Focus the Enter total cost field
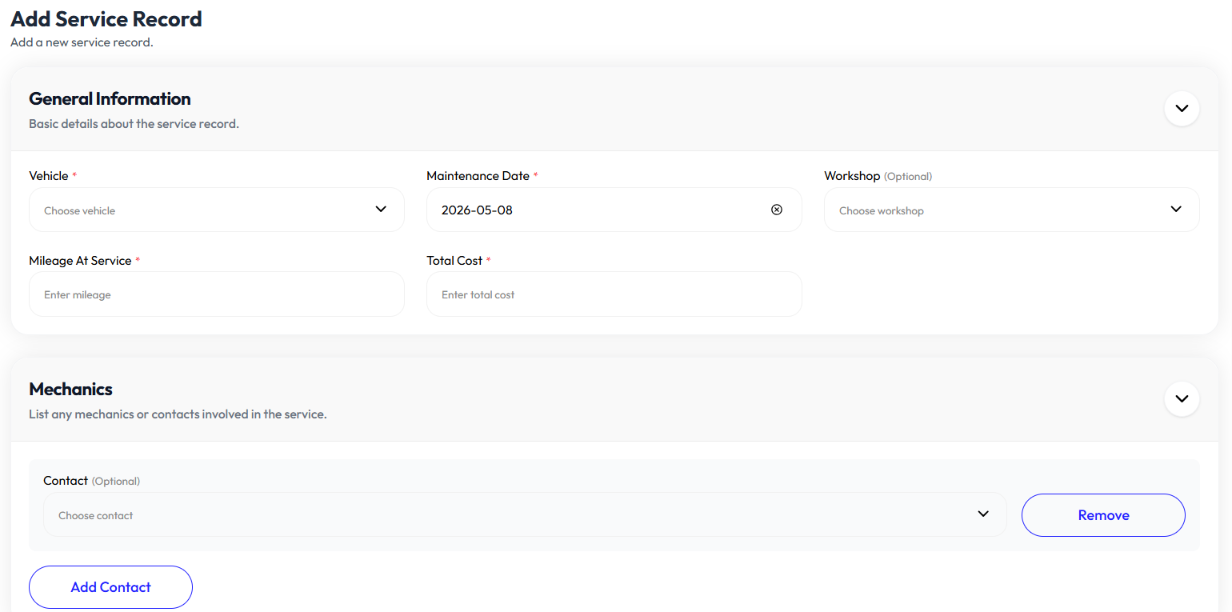The width and height of the screenshot is (1232, 612). pos(614,295)
